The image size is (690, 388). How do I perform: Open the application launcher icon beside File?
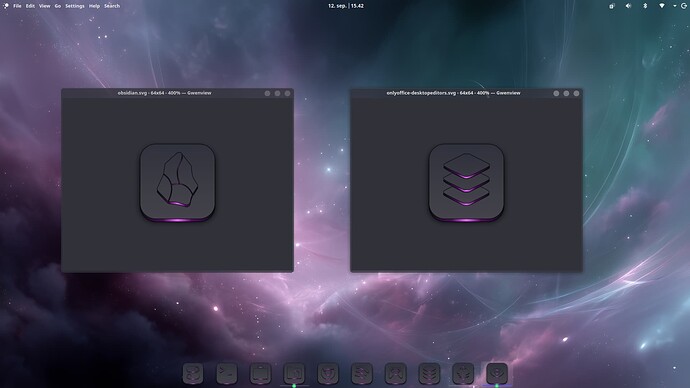(6, 6)
